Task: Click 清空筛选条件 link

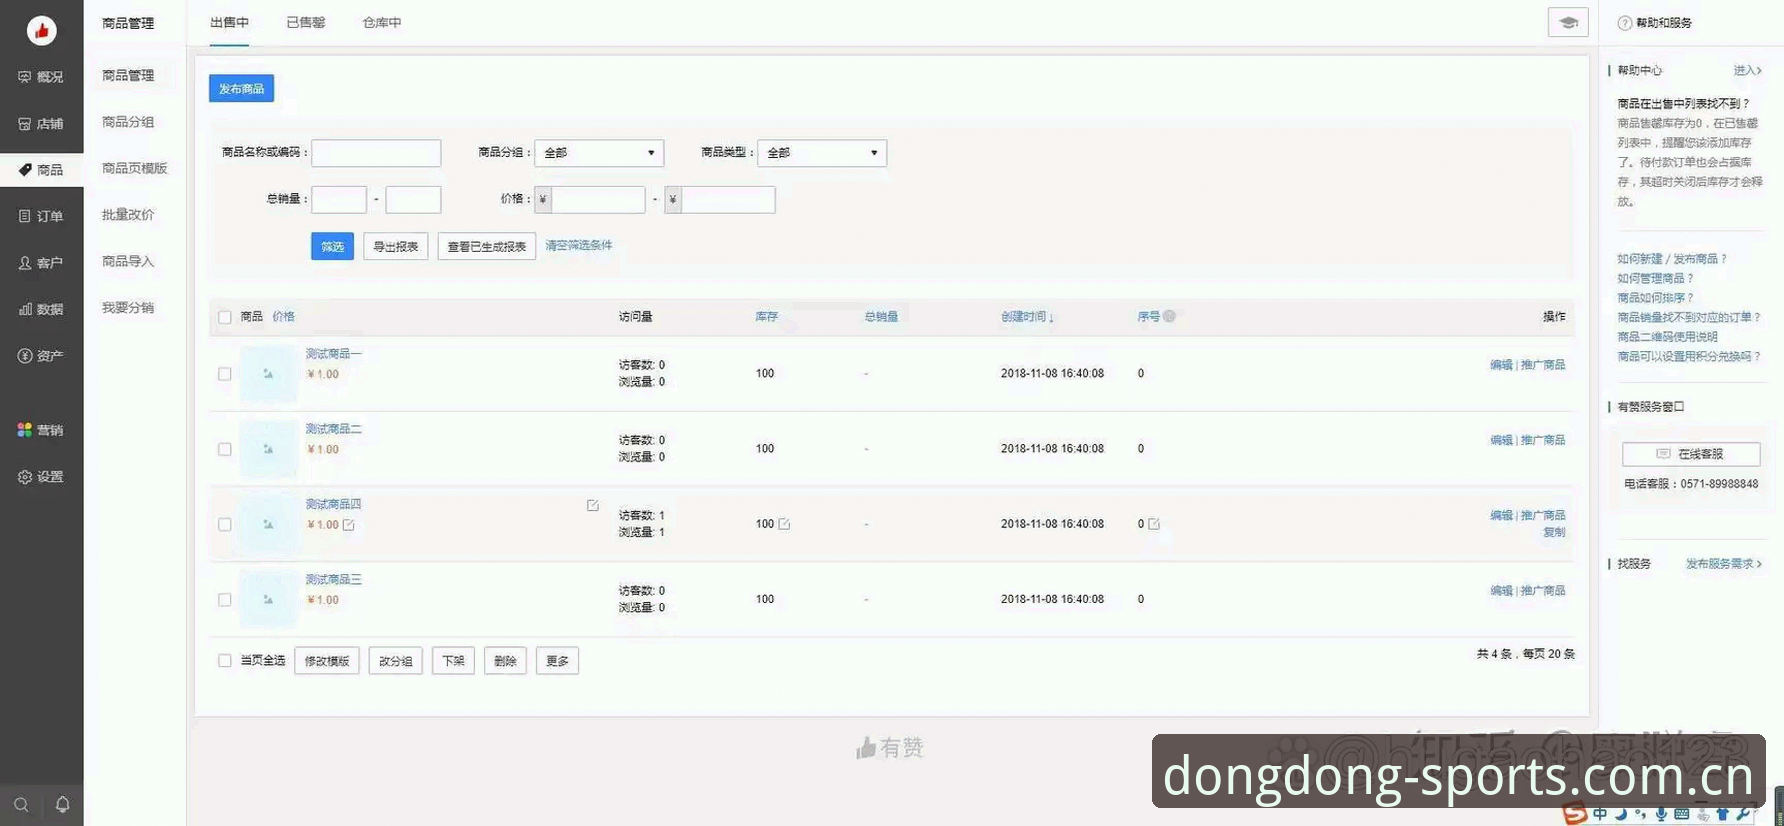Action: [x=579, y=245]
